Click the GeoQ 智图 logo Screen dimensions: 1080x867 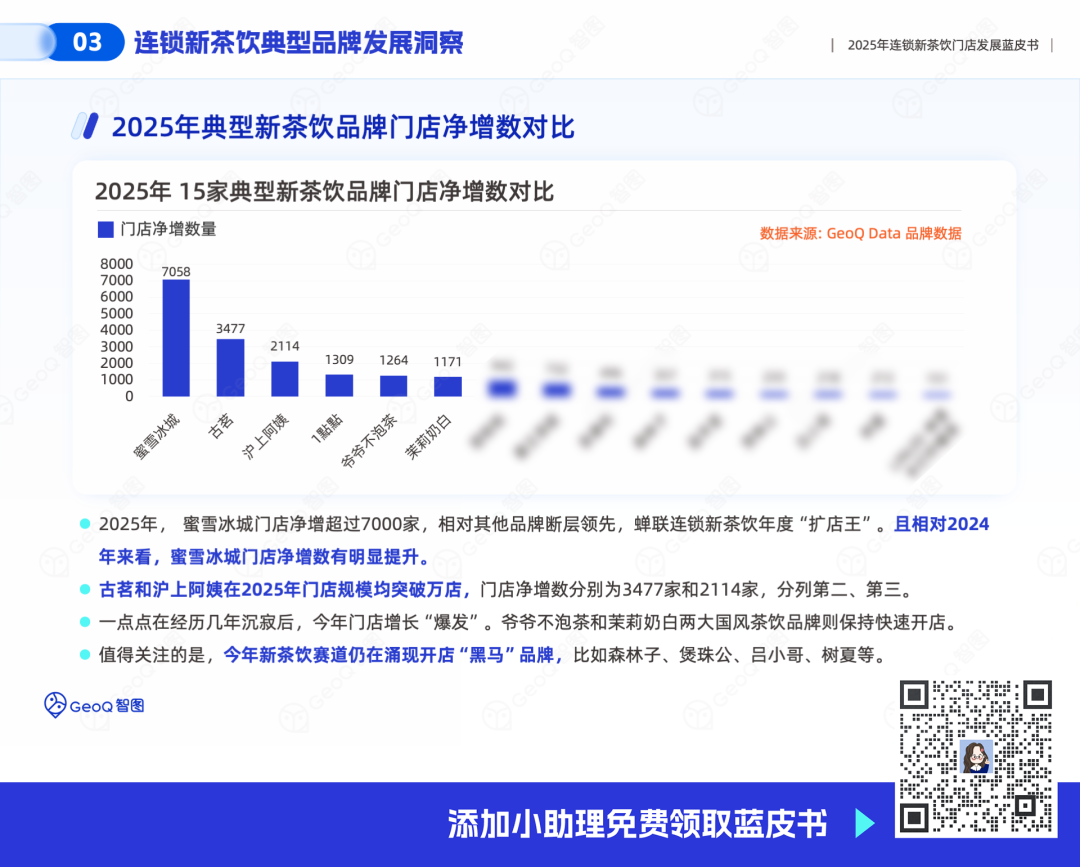(x=94, y=705)
